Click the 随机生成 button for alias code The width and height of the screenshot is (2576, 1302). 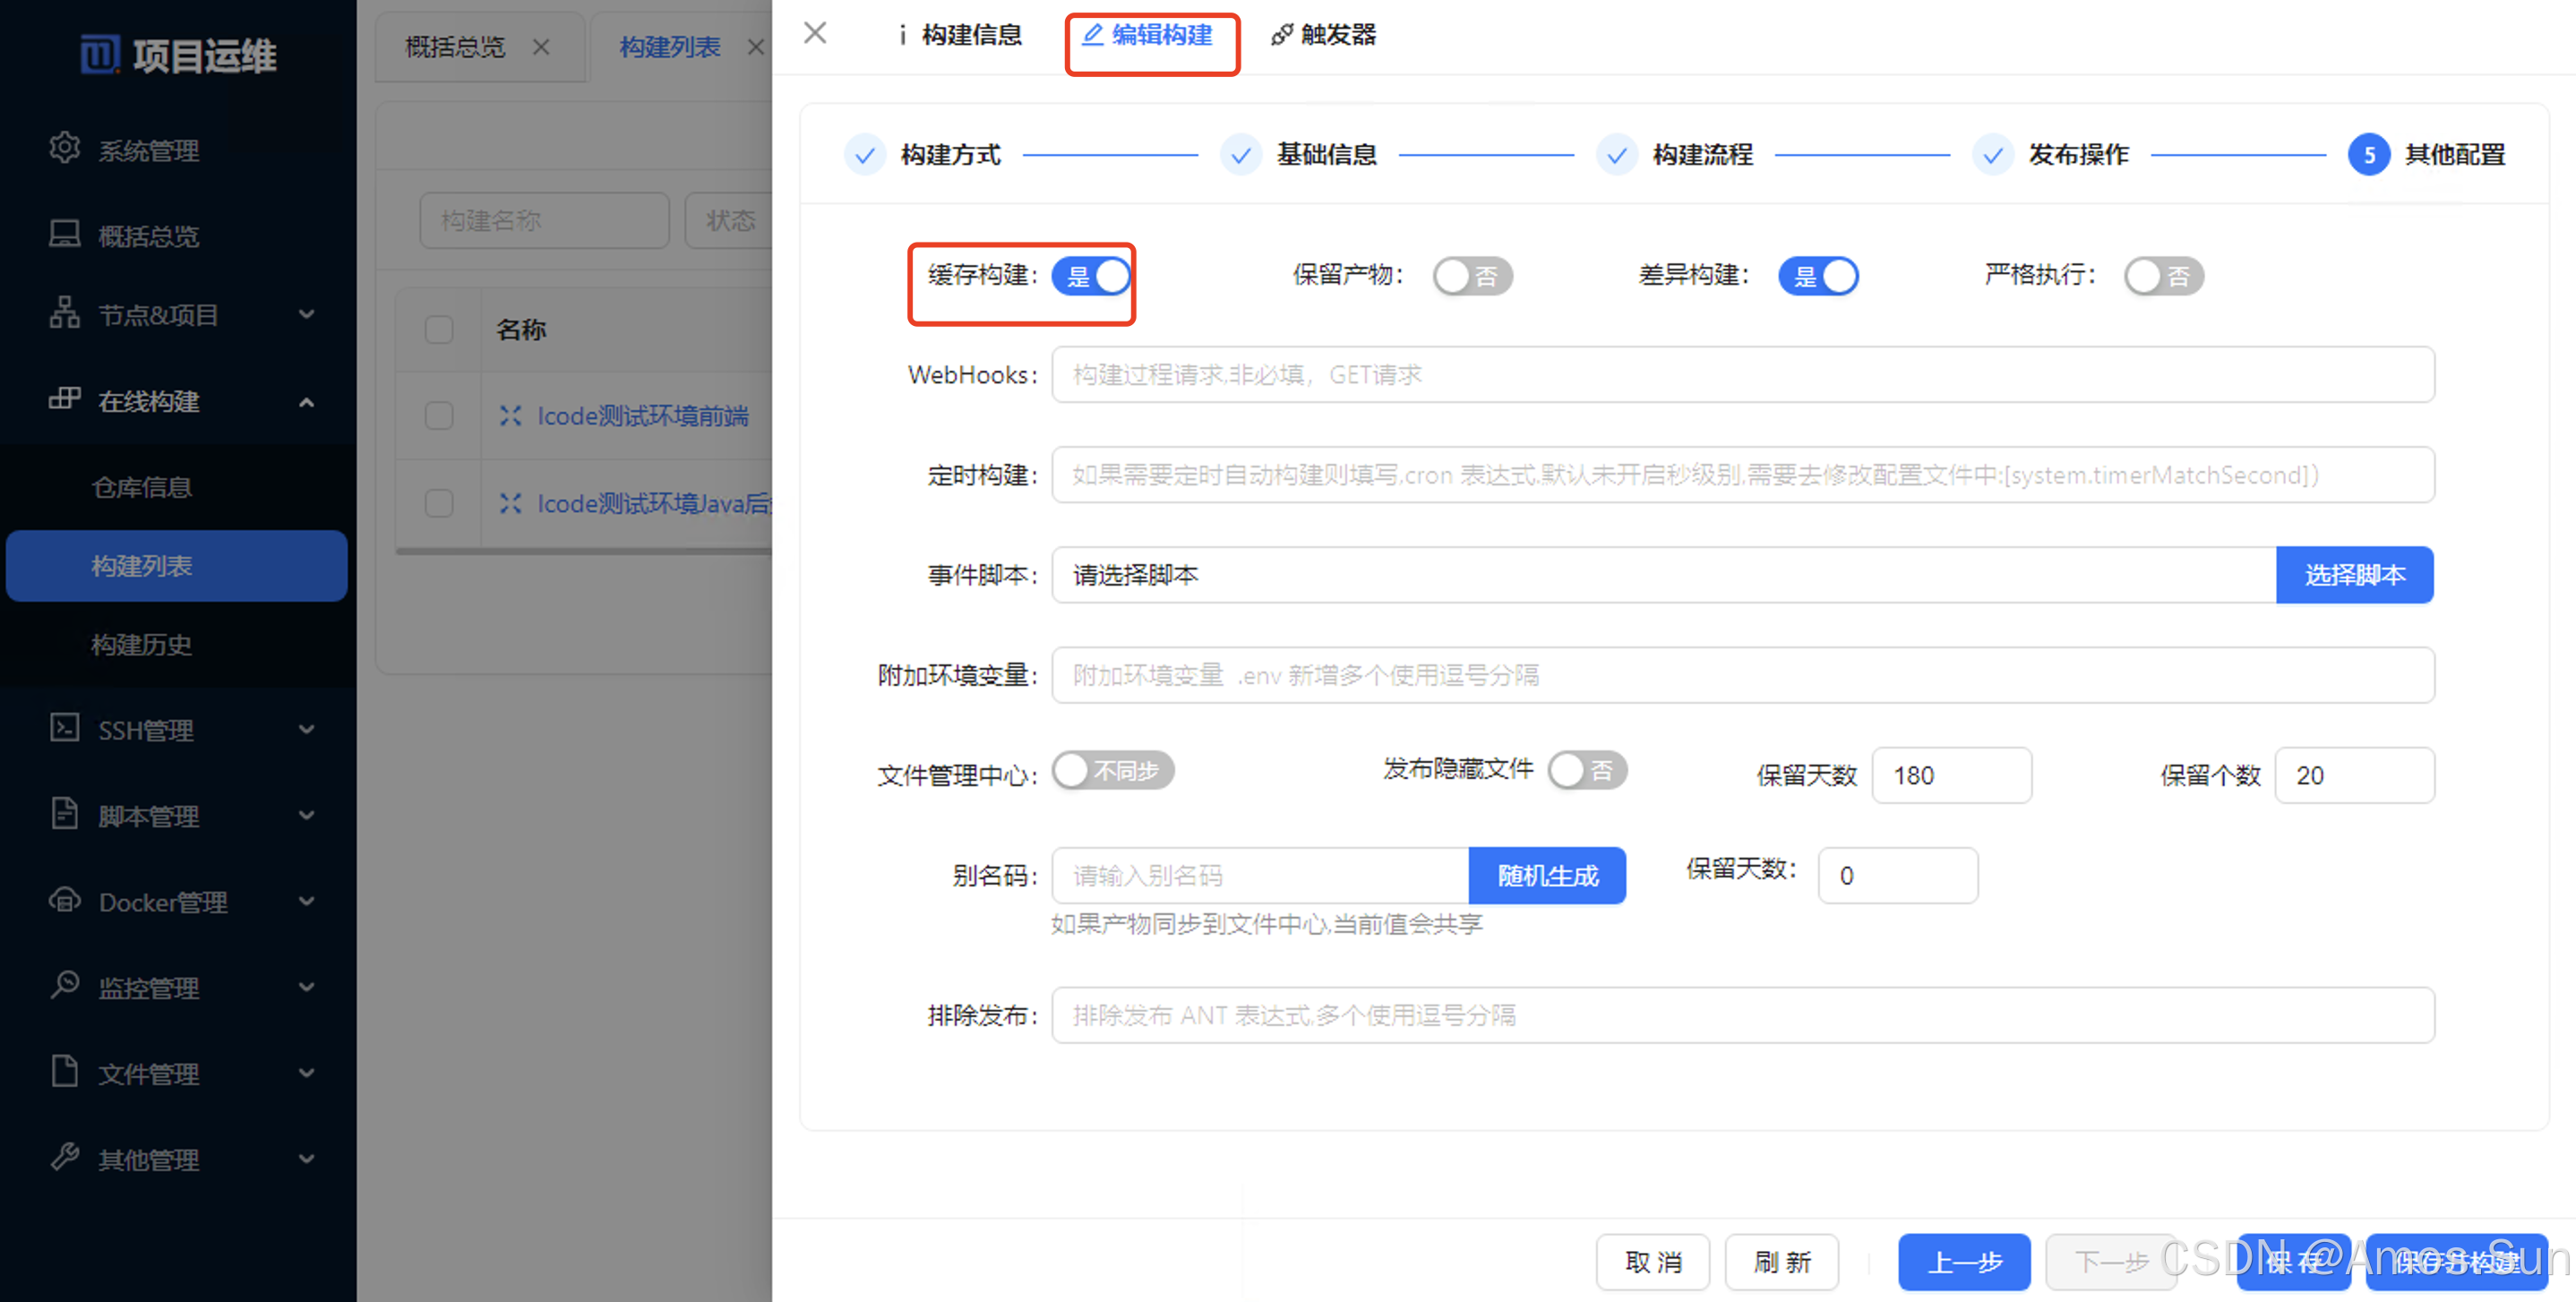(x=1547, y=875)
